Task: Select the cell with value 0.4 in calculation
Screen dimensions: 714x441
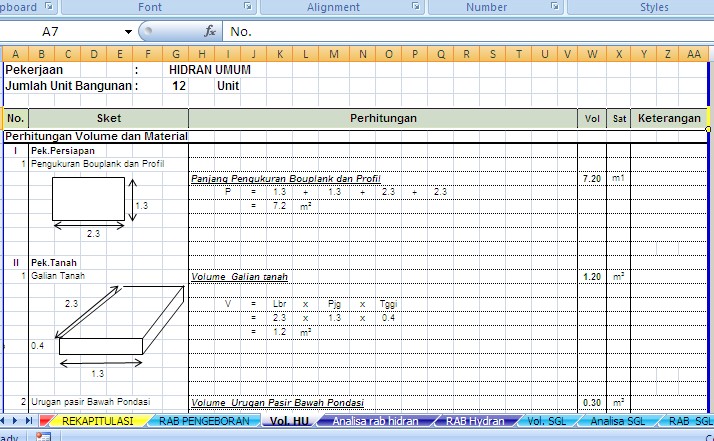Action: coord(388,318)
